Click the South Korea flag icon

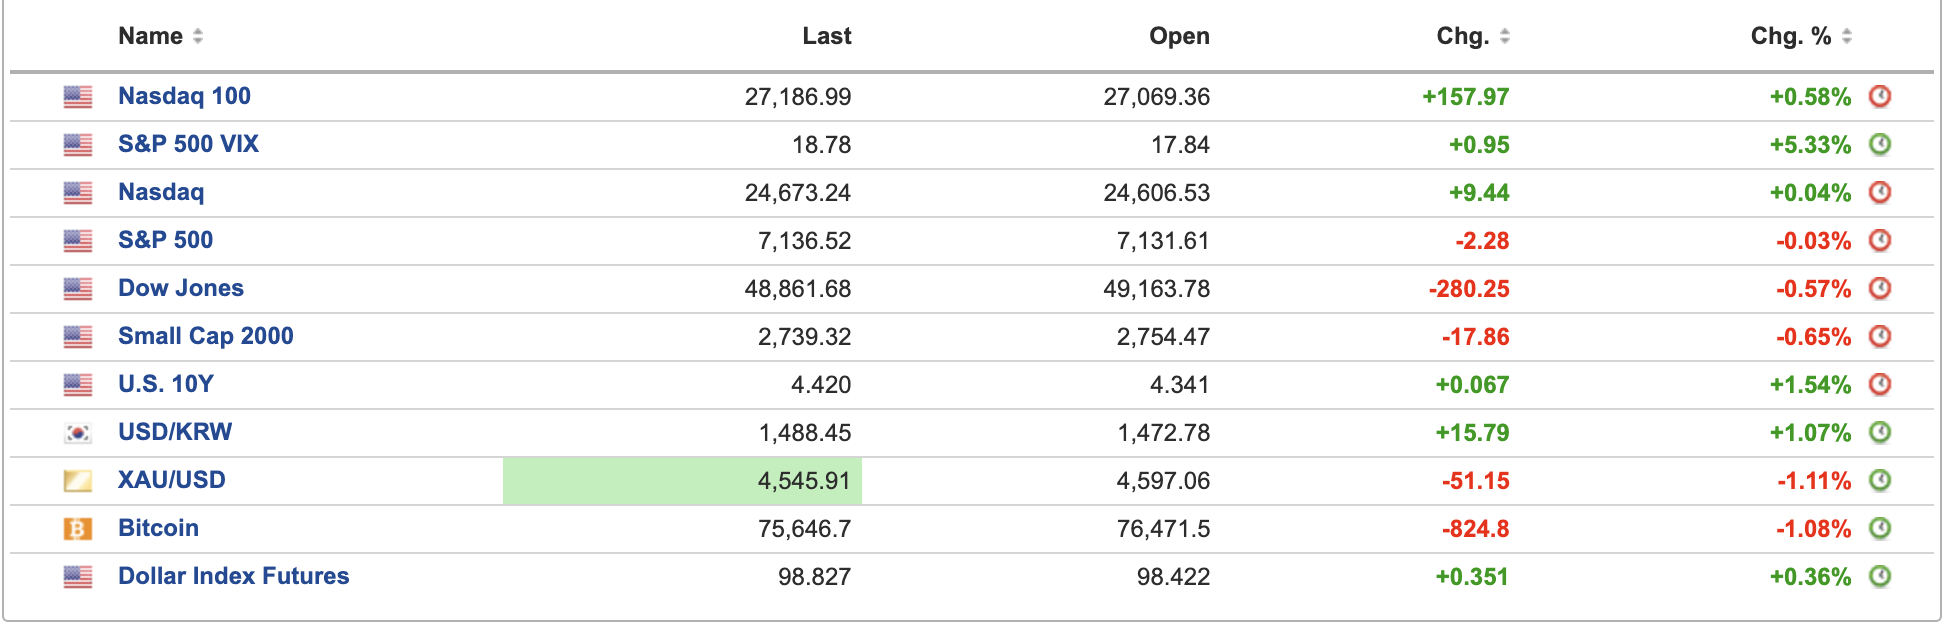[78, 433]
